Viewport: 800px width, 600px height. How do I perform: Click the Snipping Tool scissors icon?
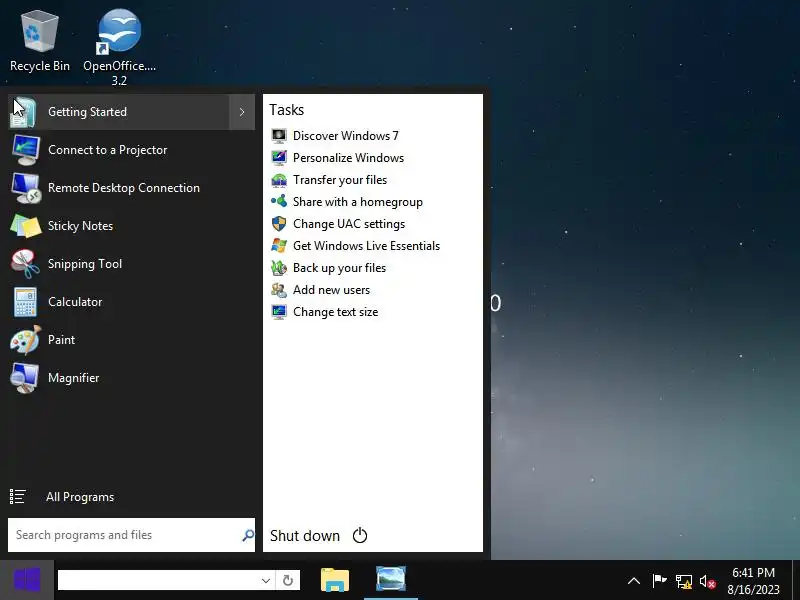point(26,264)
